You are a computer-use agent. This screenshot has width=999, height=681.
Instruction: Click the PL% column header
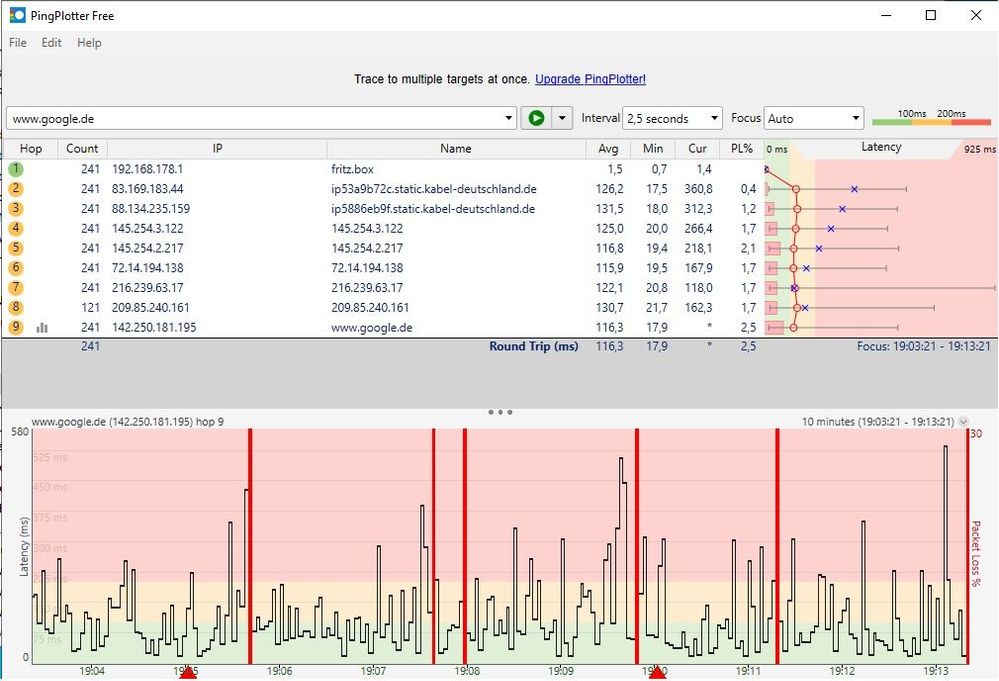[742, 148]
